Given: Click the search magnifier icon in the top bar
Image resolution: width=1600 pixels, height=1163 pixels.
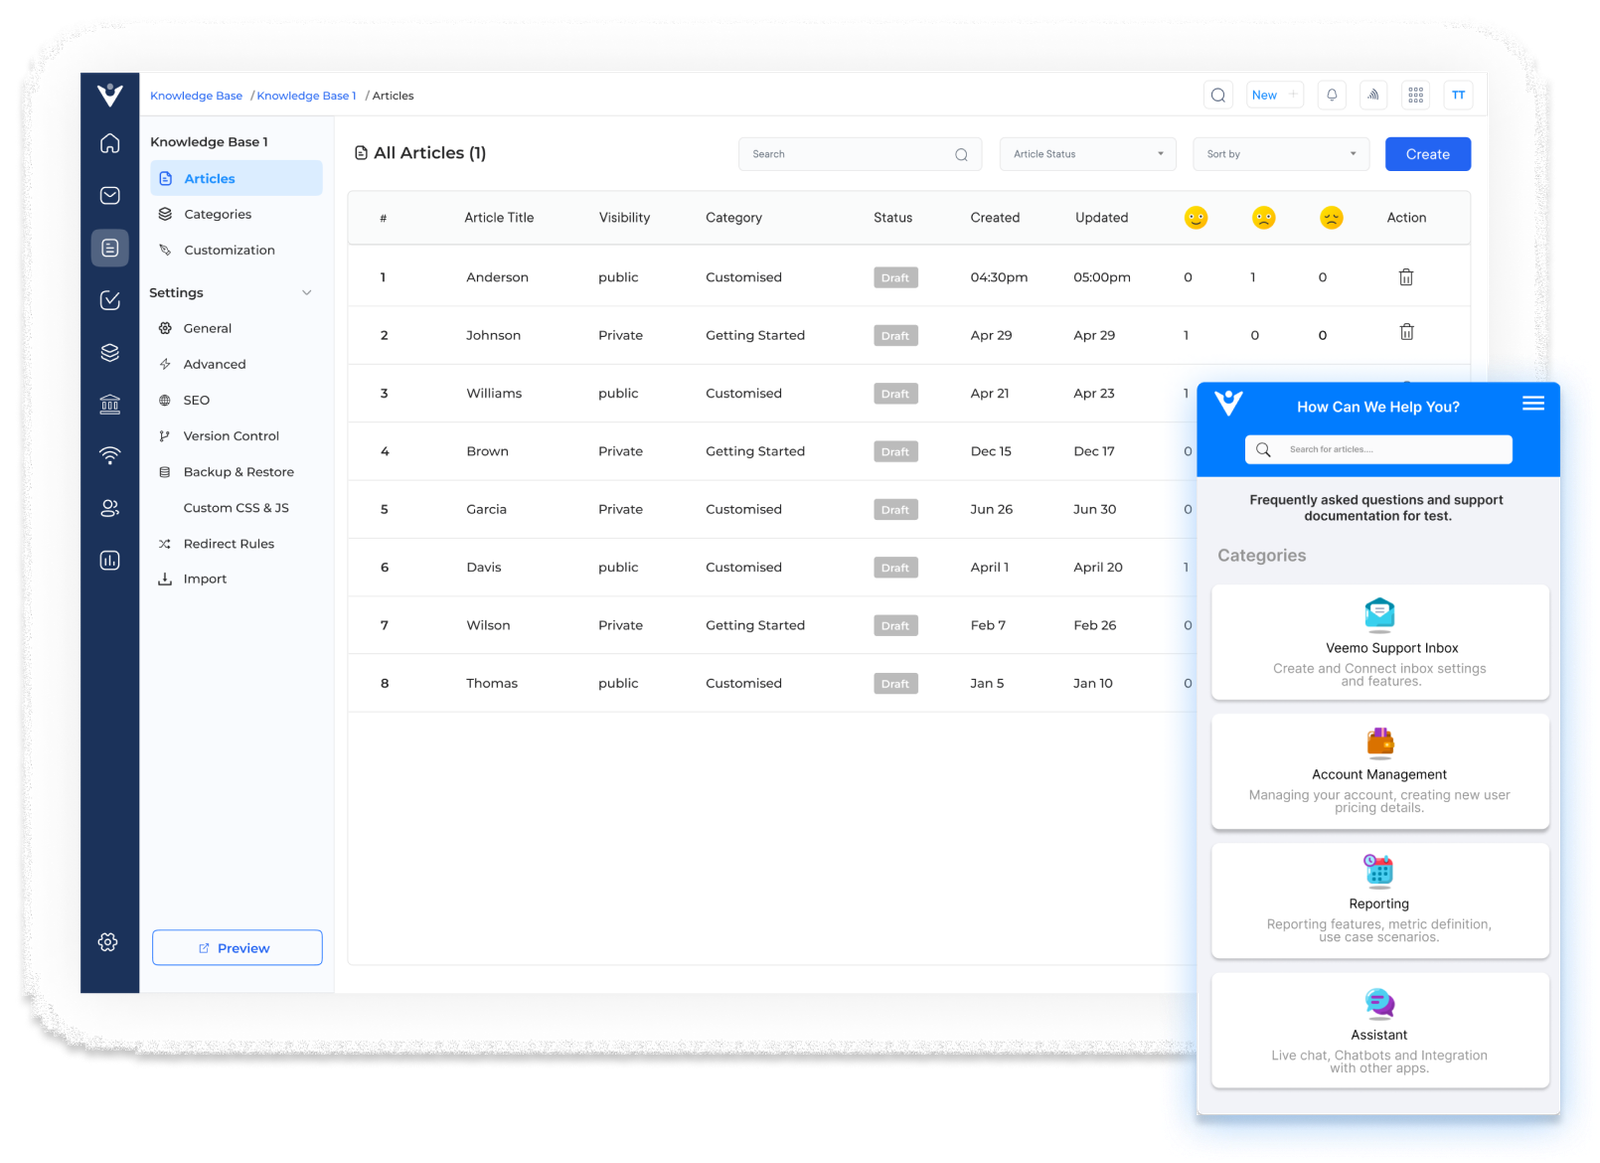Looking at the screenshot, I should pos(1217,94).
